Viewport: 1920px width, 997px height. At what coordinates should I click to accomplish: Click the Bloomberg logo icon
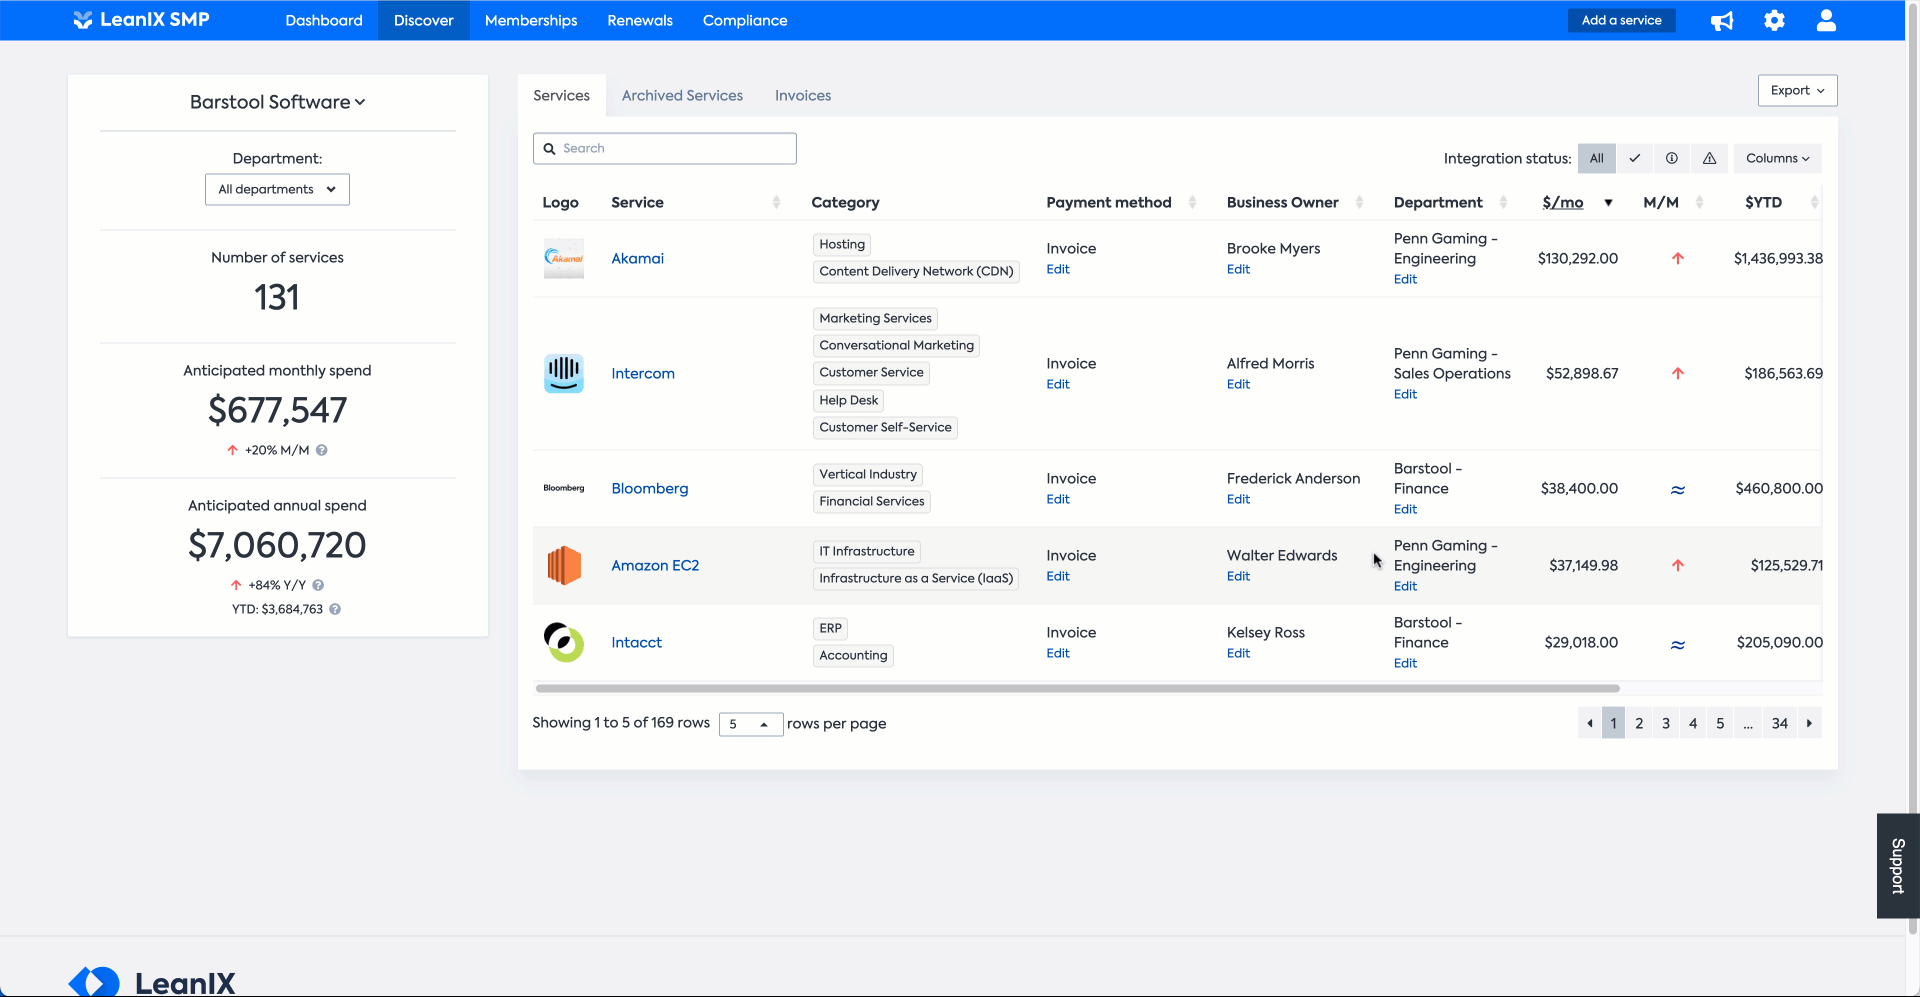(x=564, y=488)
